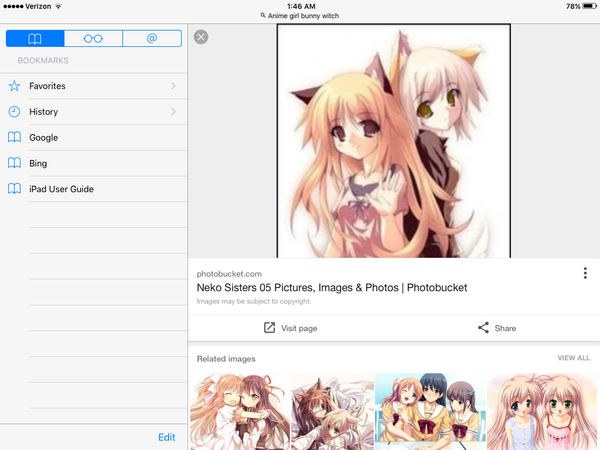This screenshot has height=450, width=600.
Task: Click the book icon next to Bing
Action: (15, 163)
